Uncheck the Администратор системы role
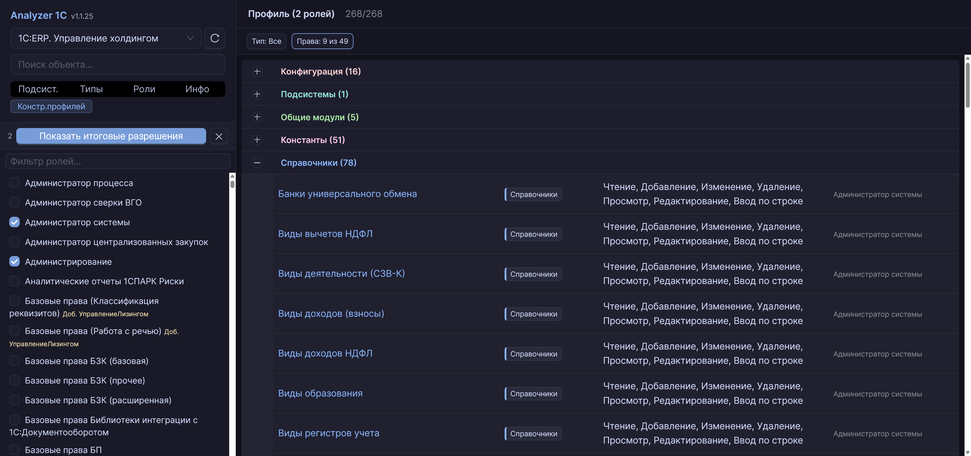The image size is (971, 456). coord(15,222)
